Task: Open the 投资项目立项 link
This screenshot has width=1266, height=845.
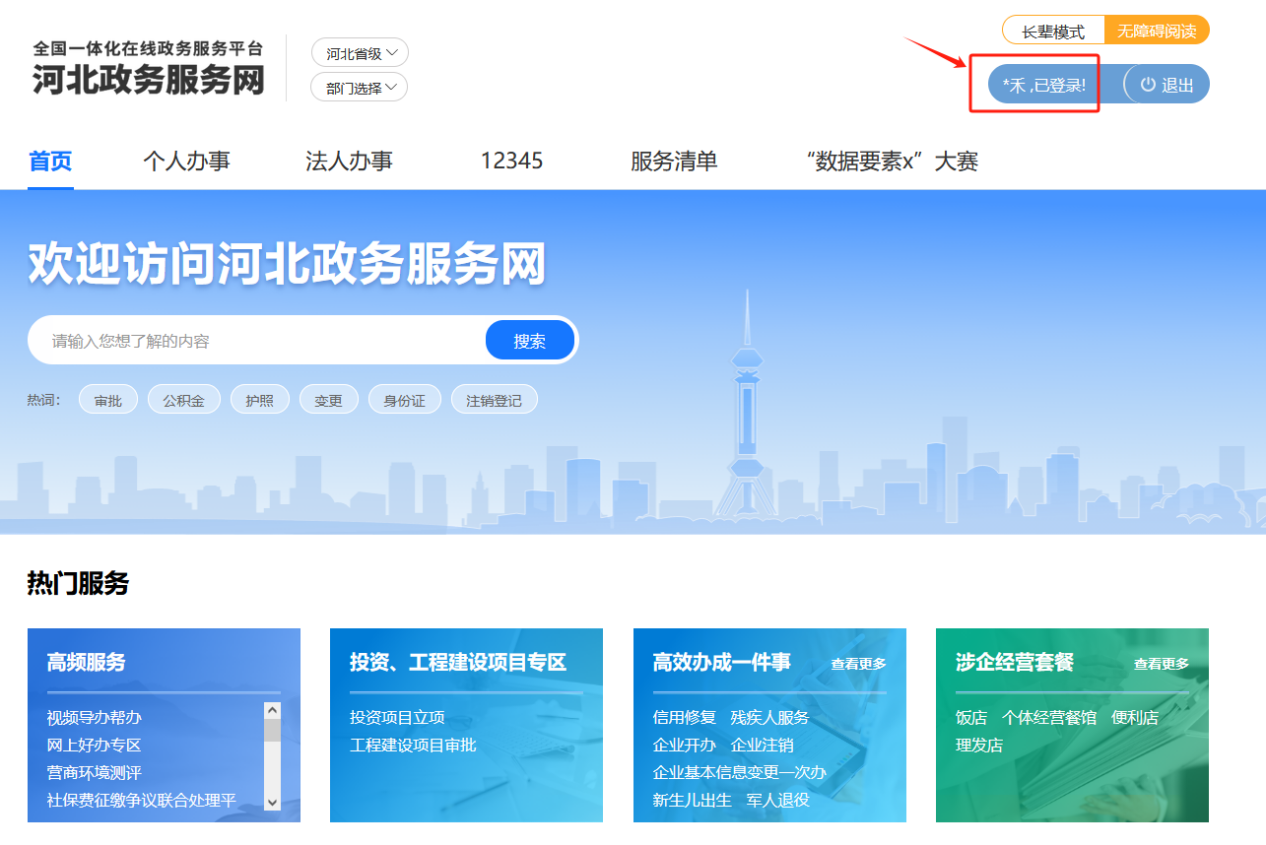Action: coord(397,717)
